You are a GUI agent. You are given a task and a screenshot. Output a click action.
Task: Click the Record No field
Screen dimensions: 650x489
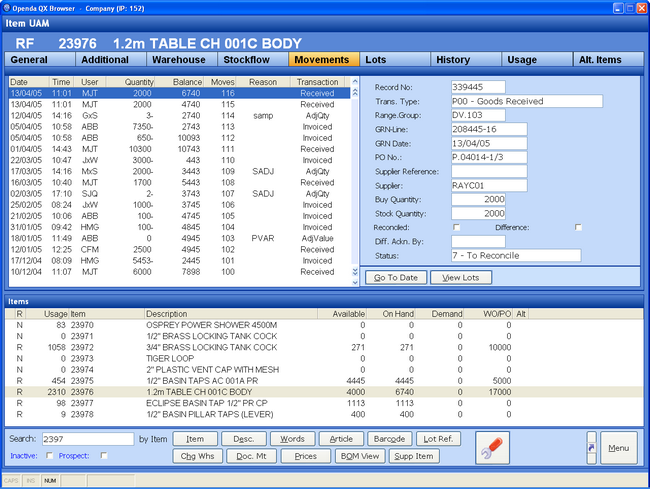tap(478, 87)
